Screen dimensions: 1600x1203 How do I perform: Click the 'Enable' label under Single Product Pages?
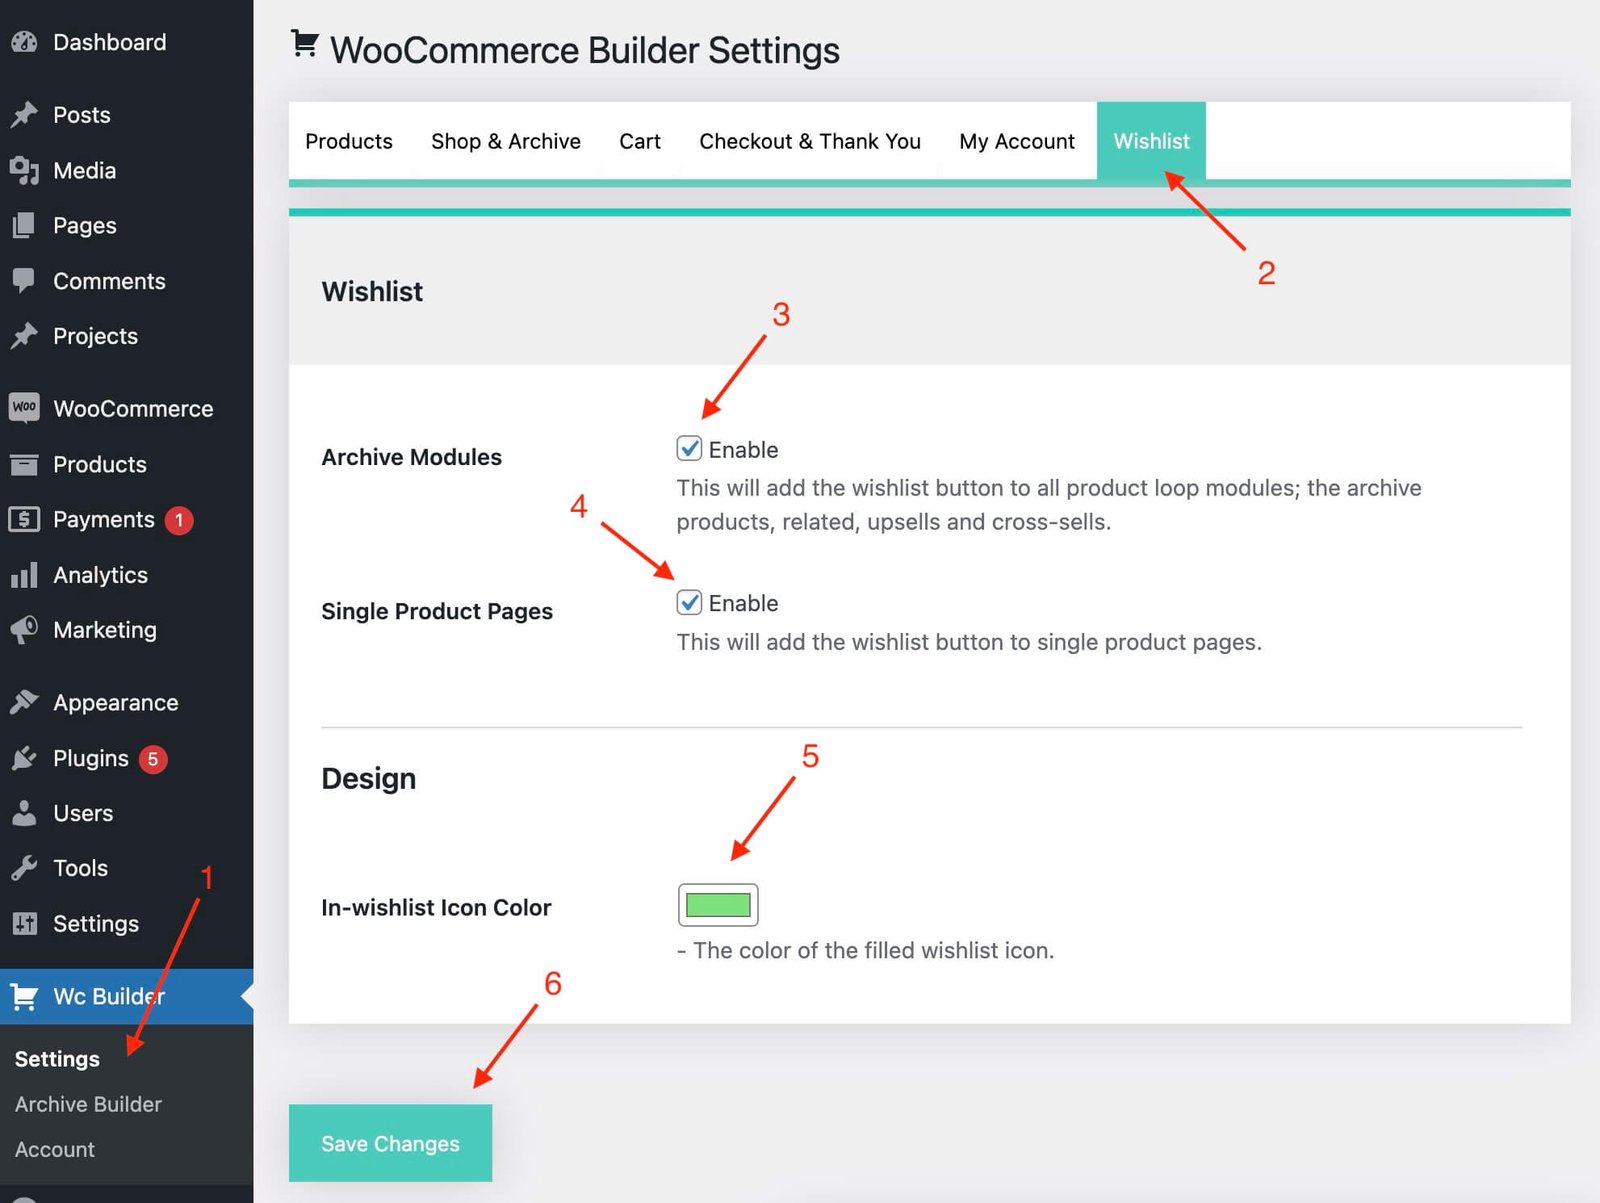(x=743, y=603)
